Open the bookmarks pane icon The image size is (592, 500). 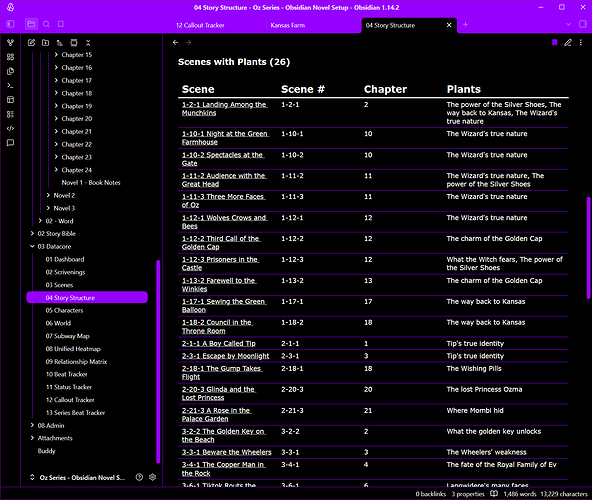(x=60, y=24)
